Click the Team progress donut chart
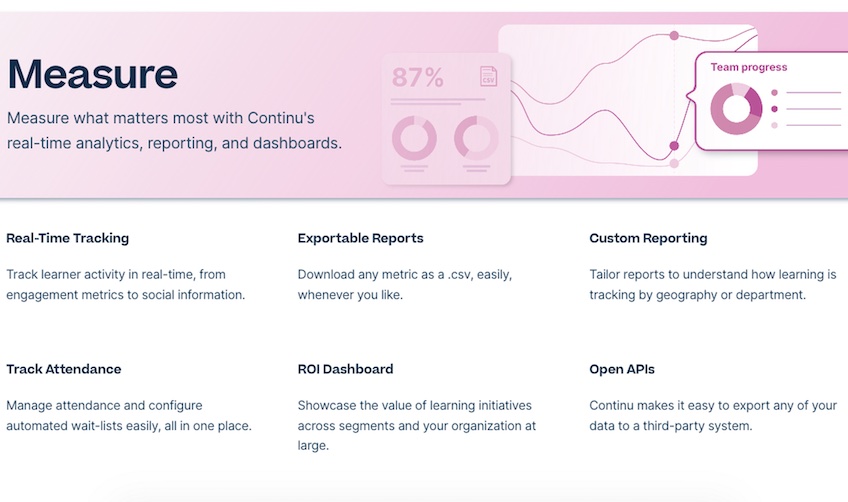Viewport: 848px width, 502px height. pyautogui.click(x=736, y=109)
